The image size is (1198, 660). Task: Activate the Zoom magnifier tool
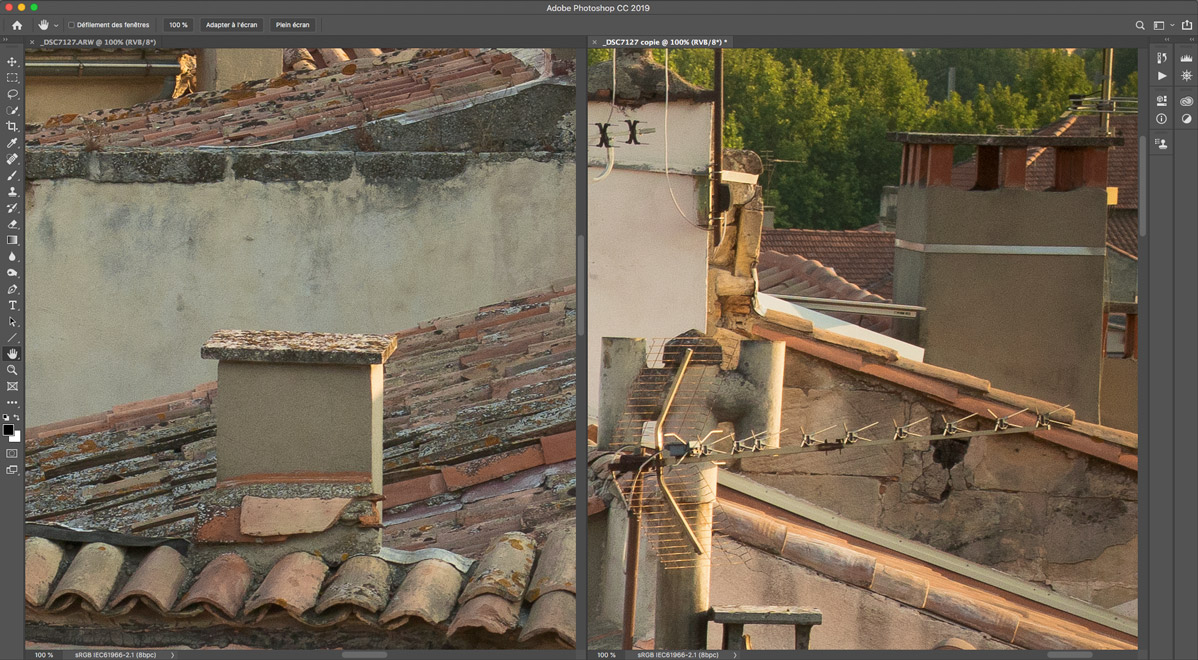click(x=13, y=370)
